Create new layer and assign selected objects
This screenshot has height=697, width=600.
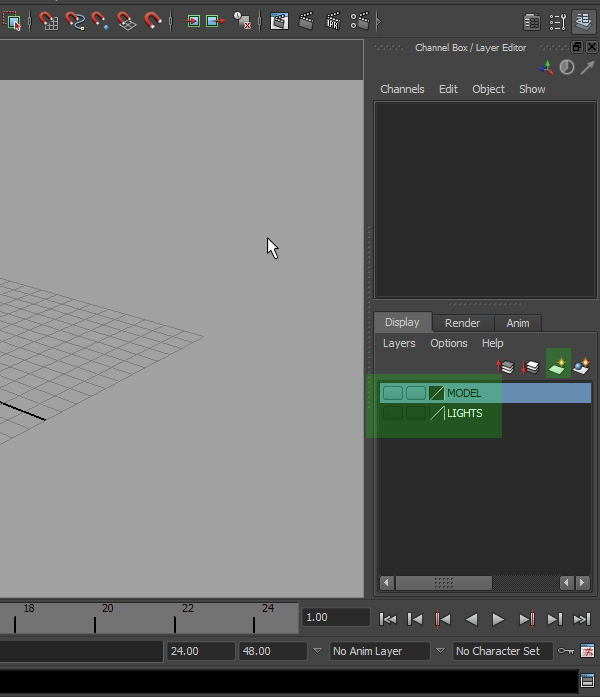pos(582,366)
